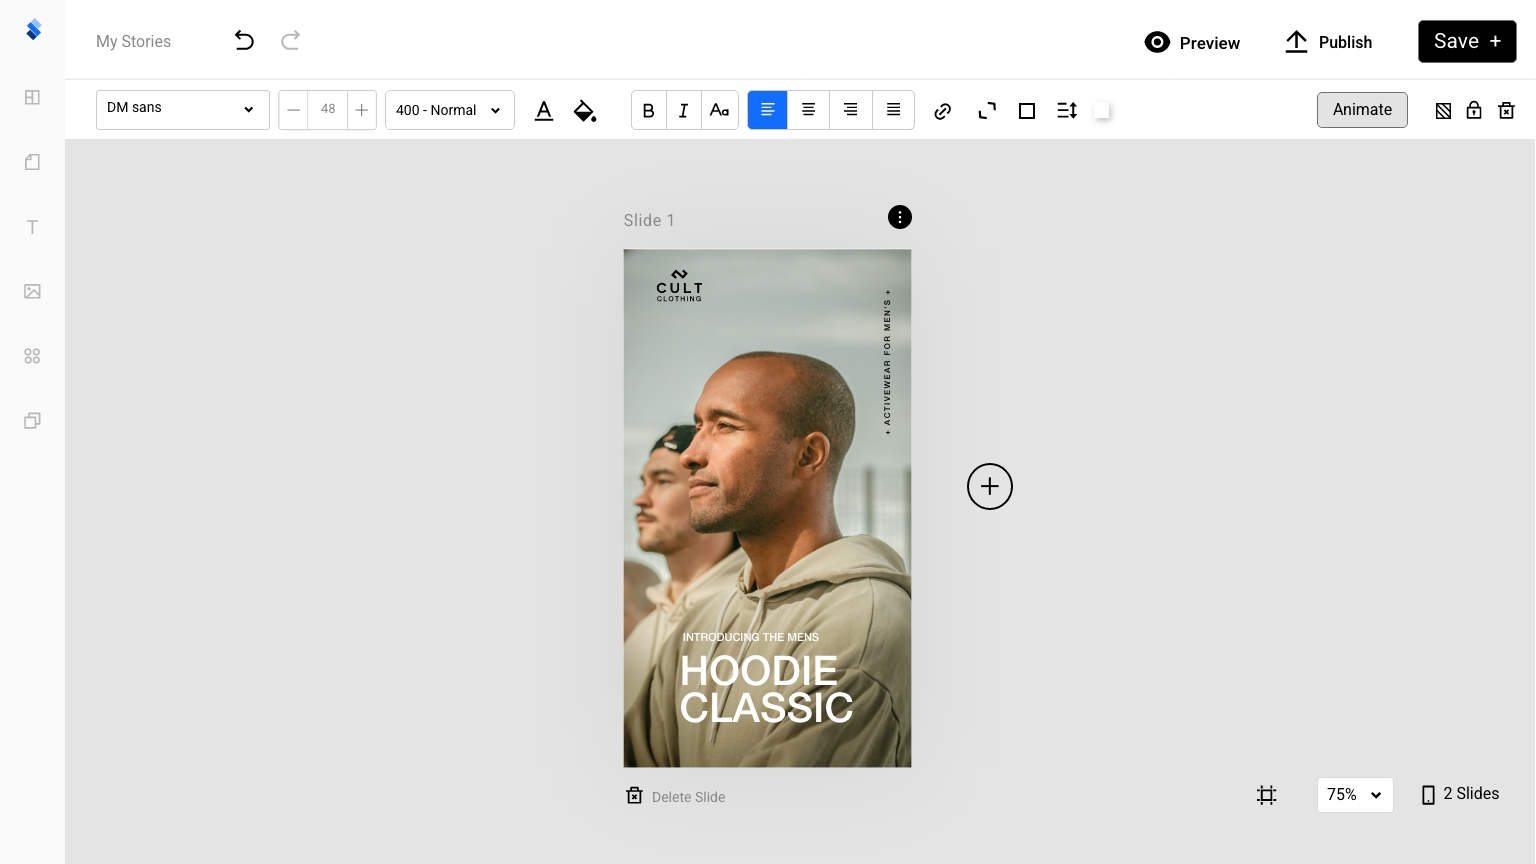This screenshot has width=1536, height=864.
Task: Enable center text alignment
Action: click(808, 110)
